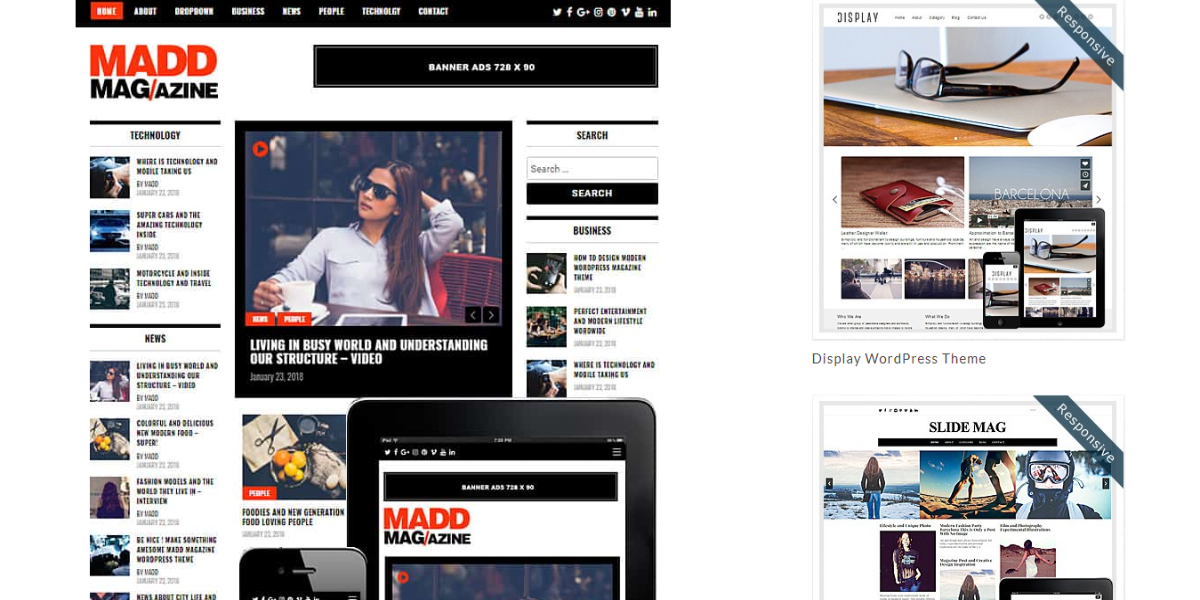Open 'Be nice! Make something awesome' article

pyautogui.click(x=176, y=549)
